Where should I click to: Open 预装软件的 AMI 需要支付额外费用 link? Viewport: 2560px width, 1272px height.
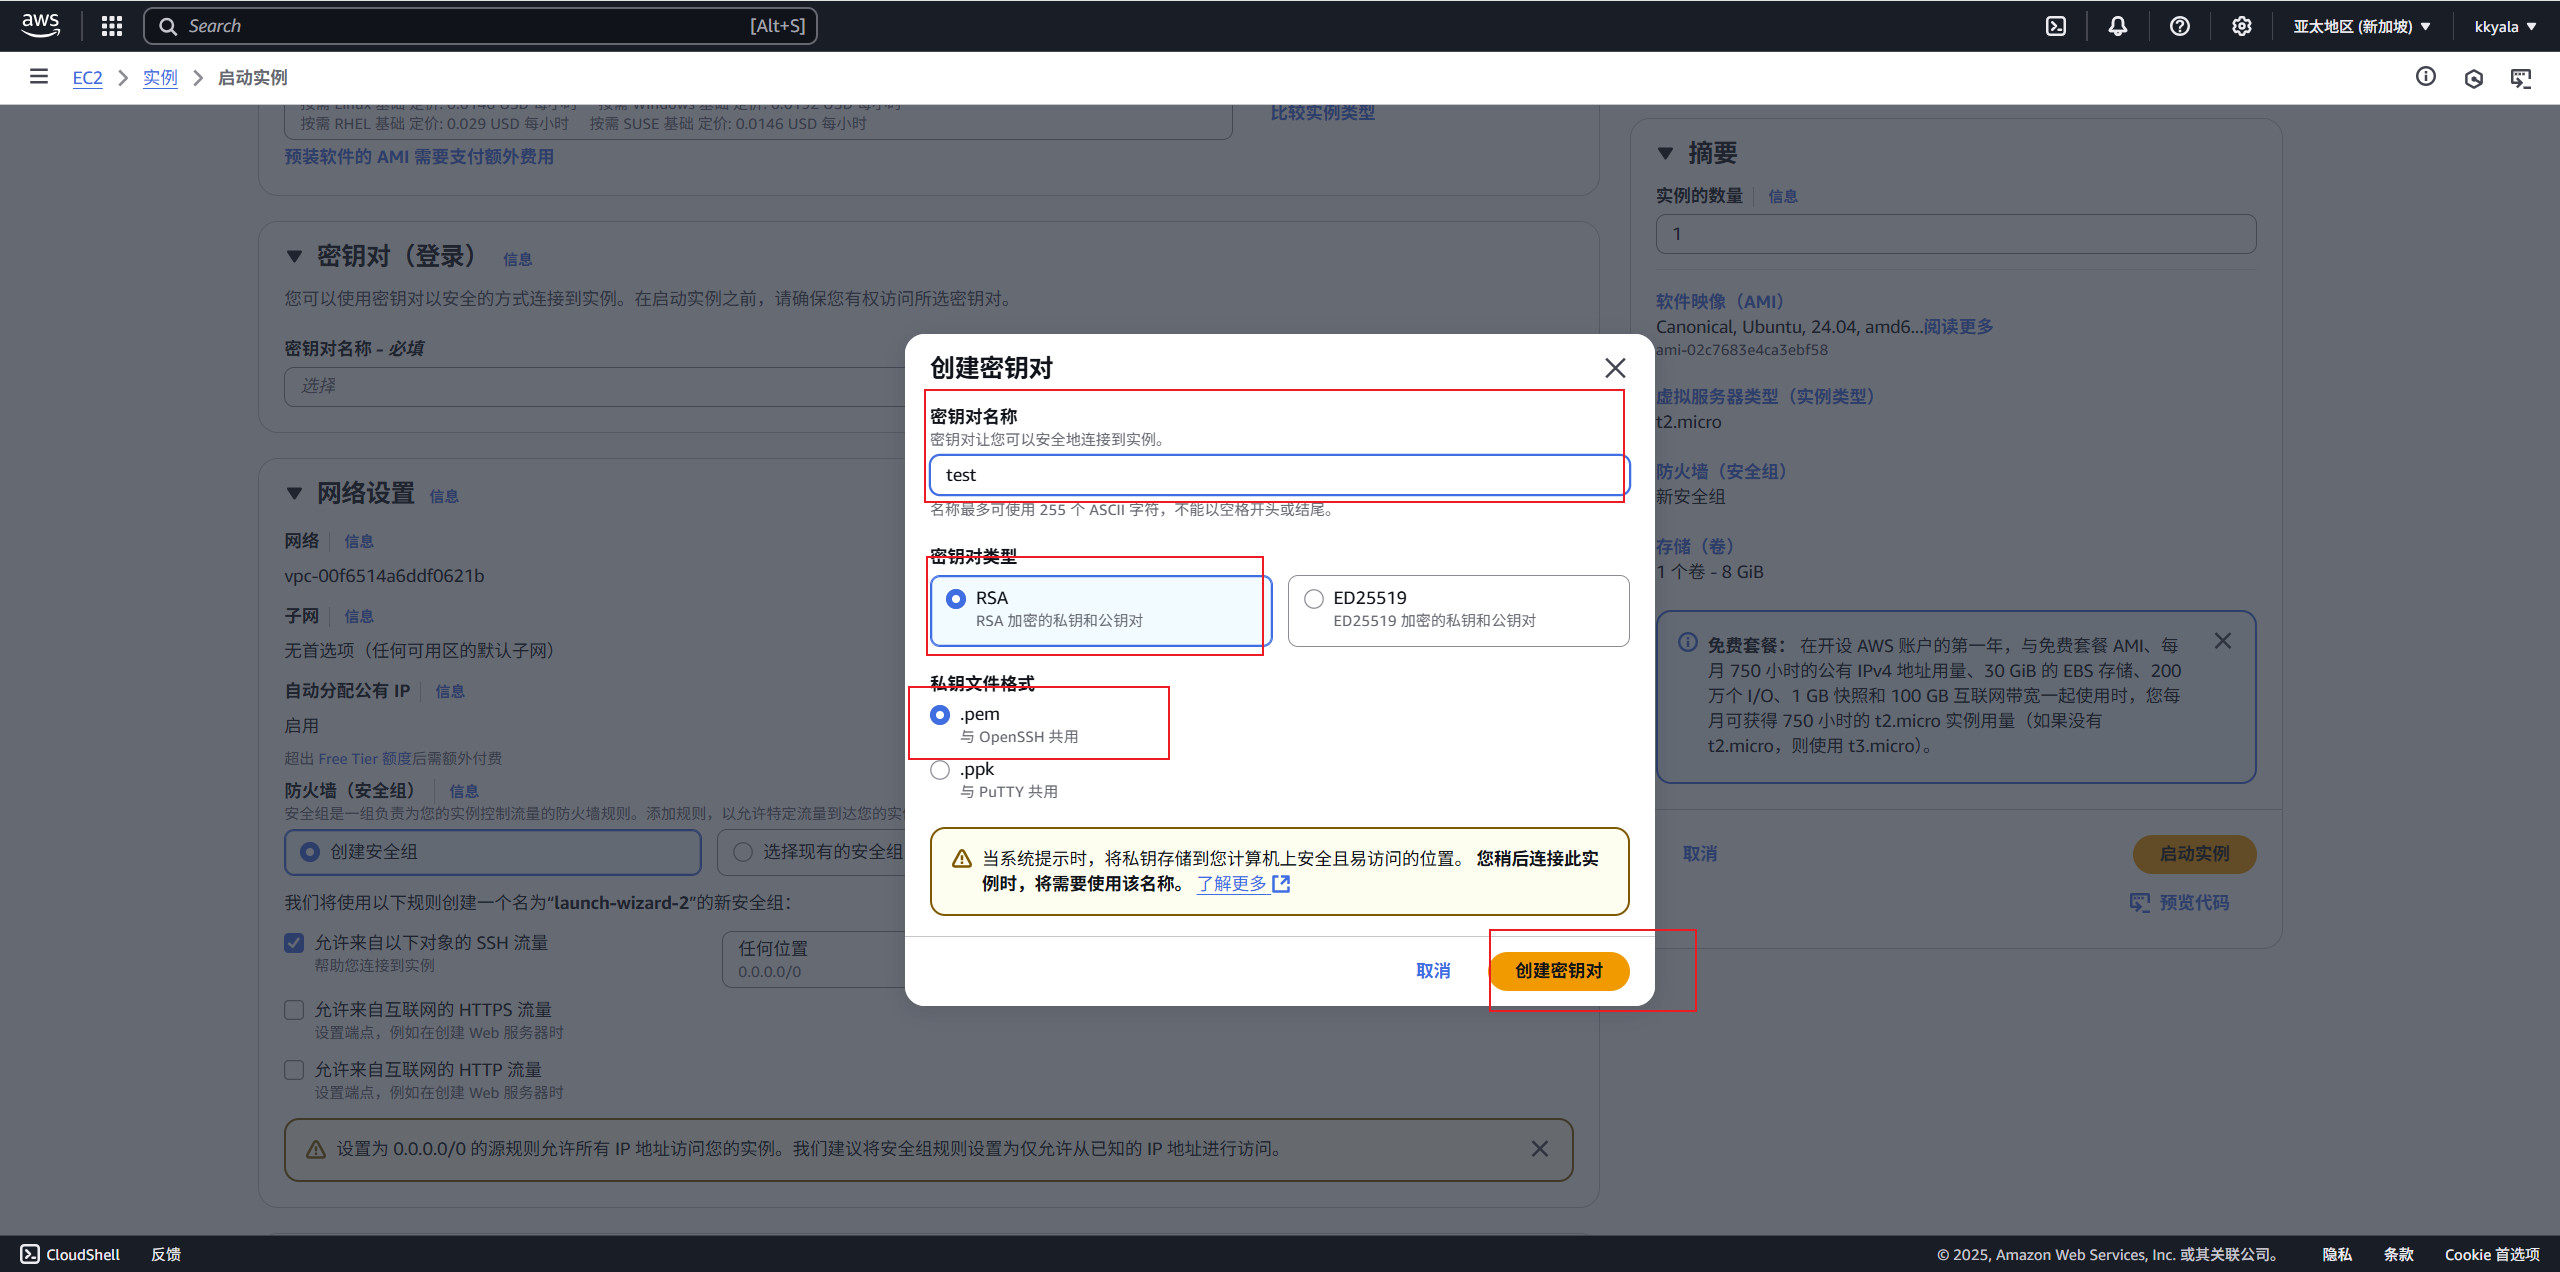[419, 157]
